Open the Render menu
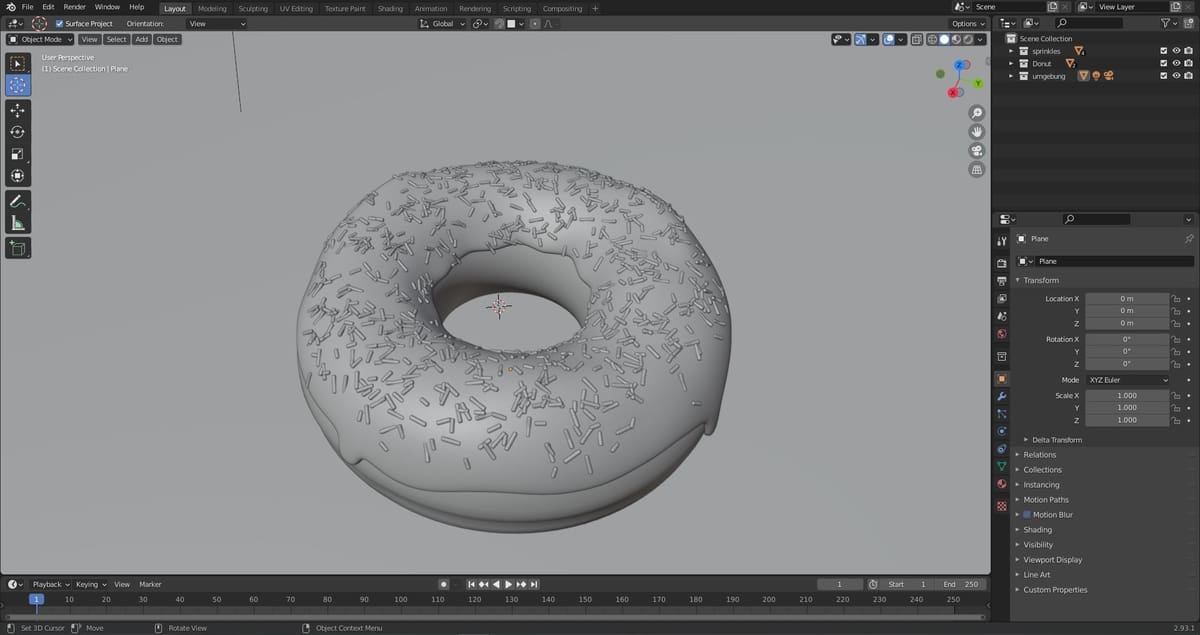Viewport: 1200px width, 635px height. 75,7
